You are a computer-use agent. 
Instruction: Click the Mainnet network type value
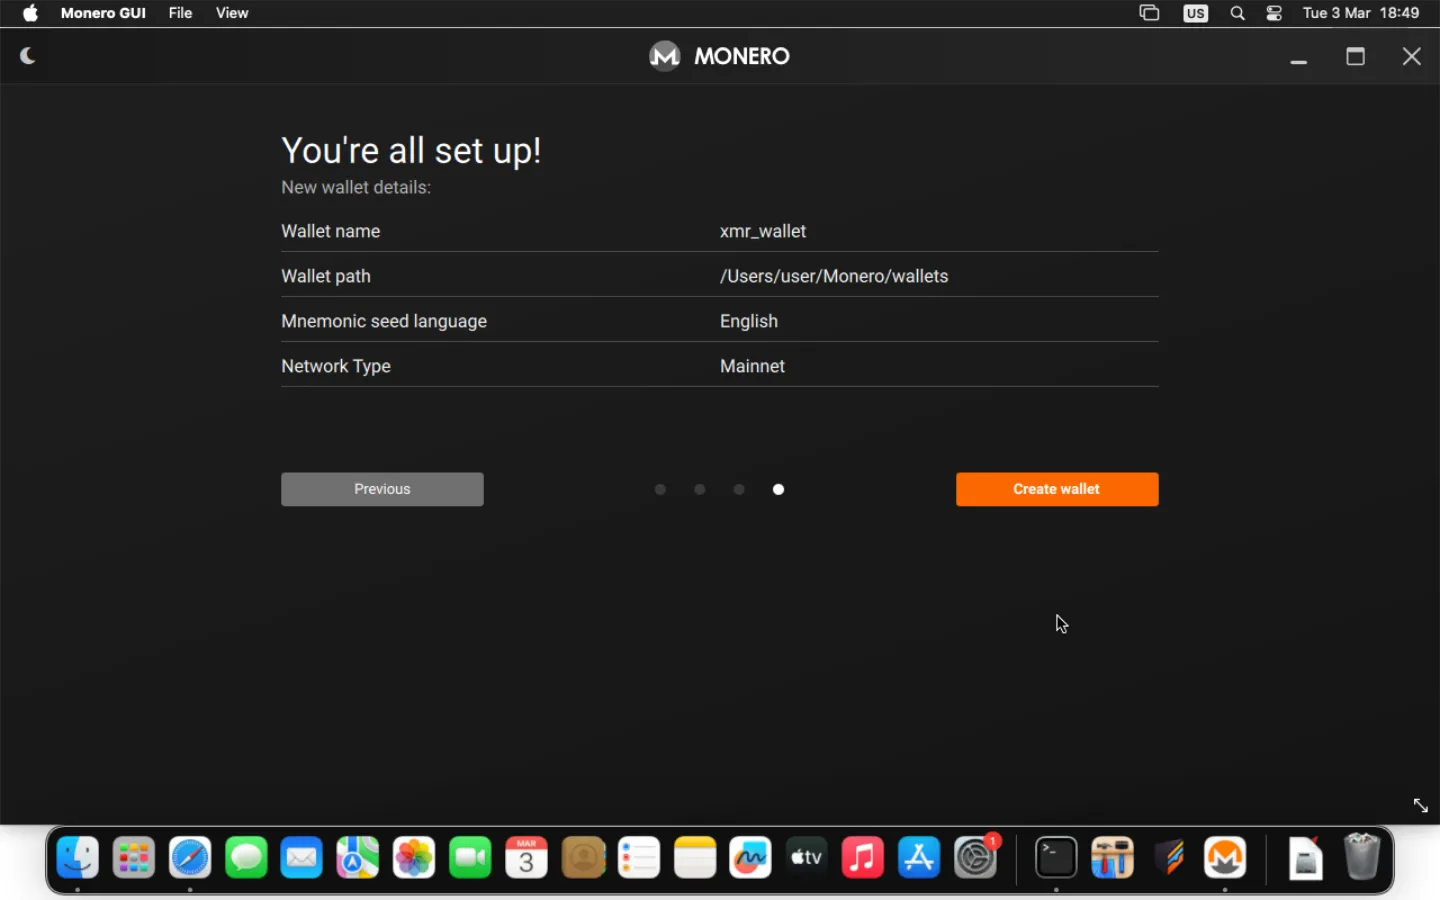(752, 366)
